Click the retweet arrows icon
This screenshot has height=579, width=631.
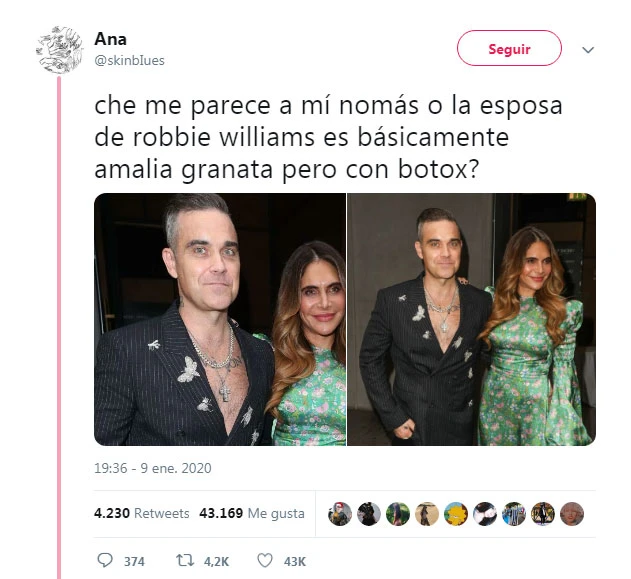(185, 560)
